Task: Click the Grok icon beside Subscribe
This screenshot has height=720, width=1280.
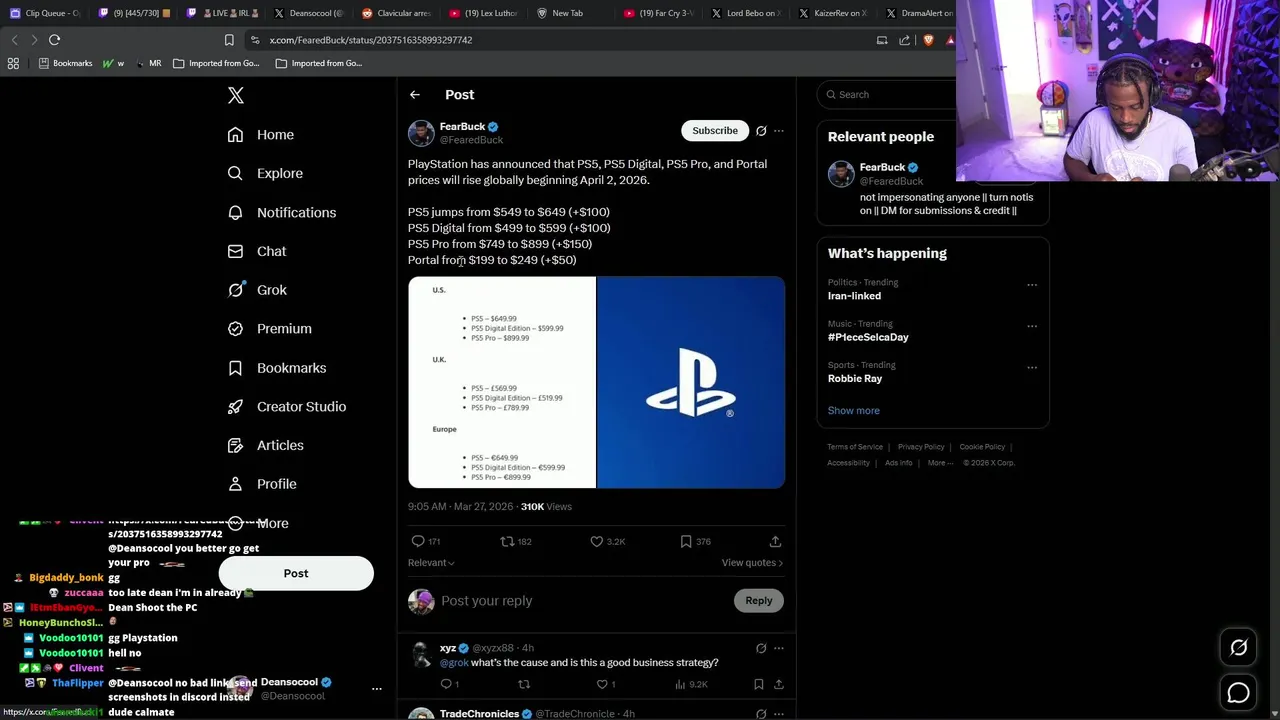Action: pyautogui.click(x=761, y=131)
